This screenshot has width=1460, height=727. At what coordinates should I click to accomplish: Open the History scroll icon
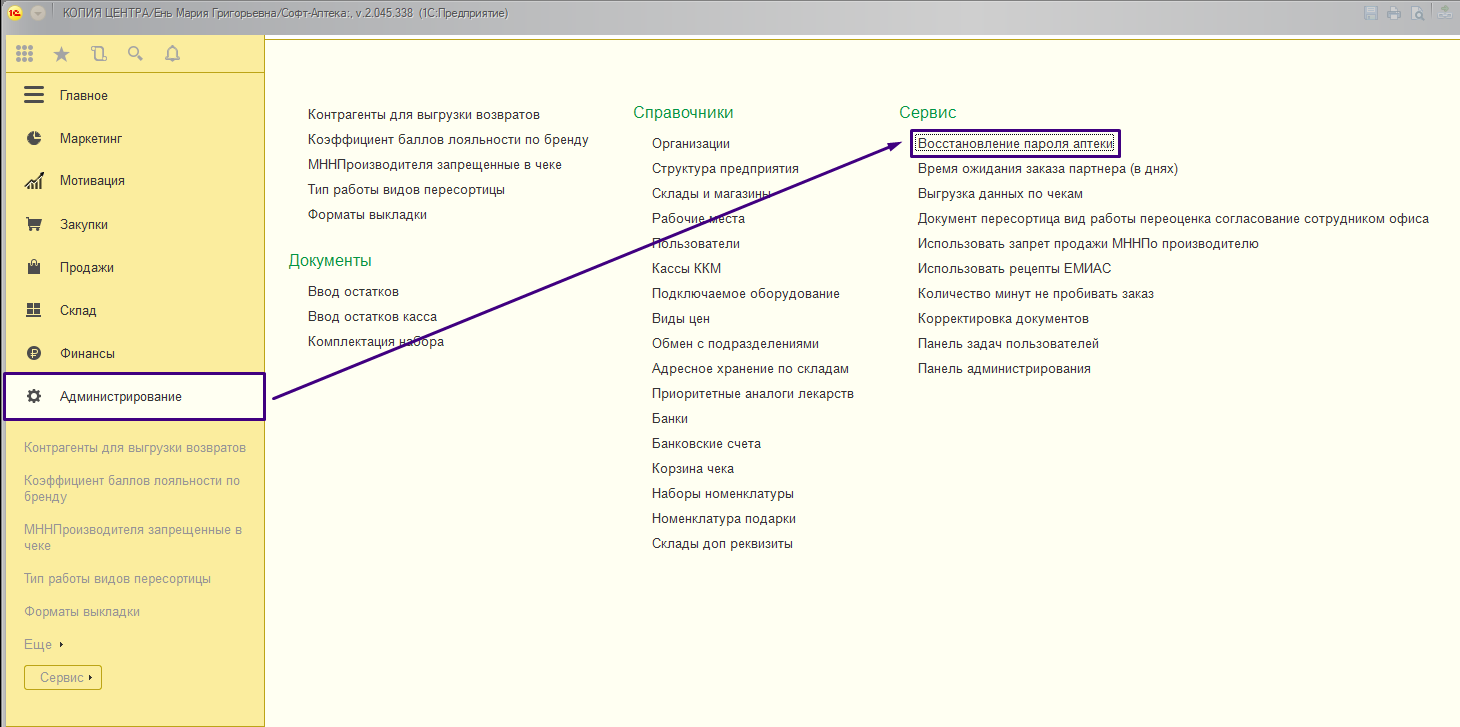pos(98,54)
